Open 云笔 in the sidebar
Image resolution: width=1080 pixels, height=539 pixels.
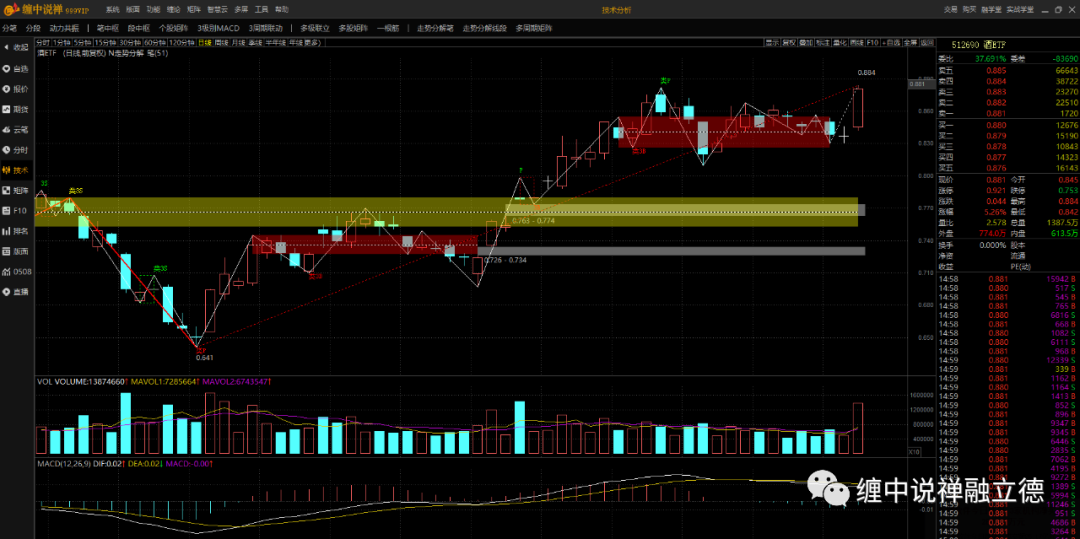click(15, 129)
